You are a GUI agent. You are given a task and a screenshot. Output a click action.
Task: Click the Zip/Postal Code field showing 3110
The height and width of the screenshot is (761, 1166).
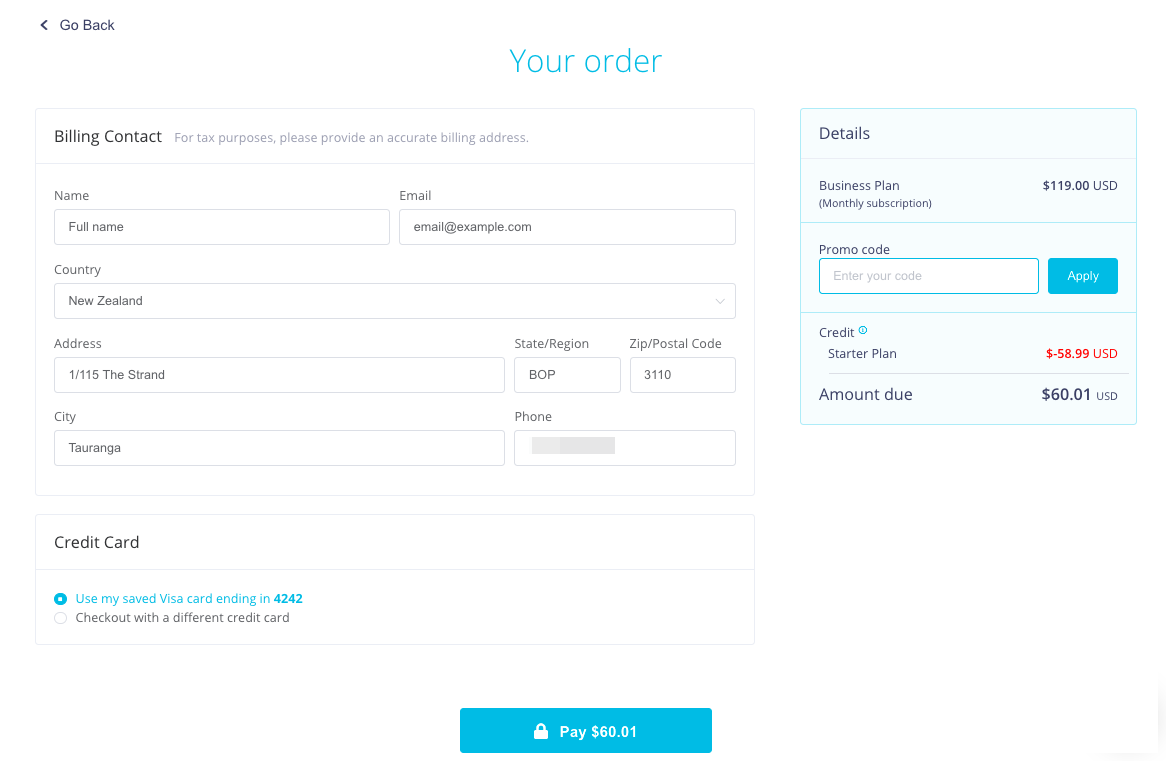[x=683, y=375]
